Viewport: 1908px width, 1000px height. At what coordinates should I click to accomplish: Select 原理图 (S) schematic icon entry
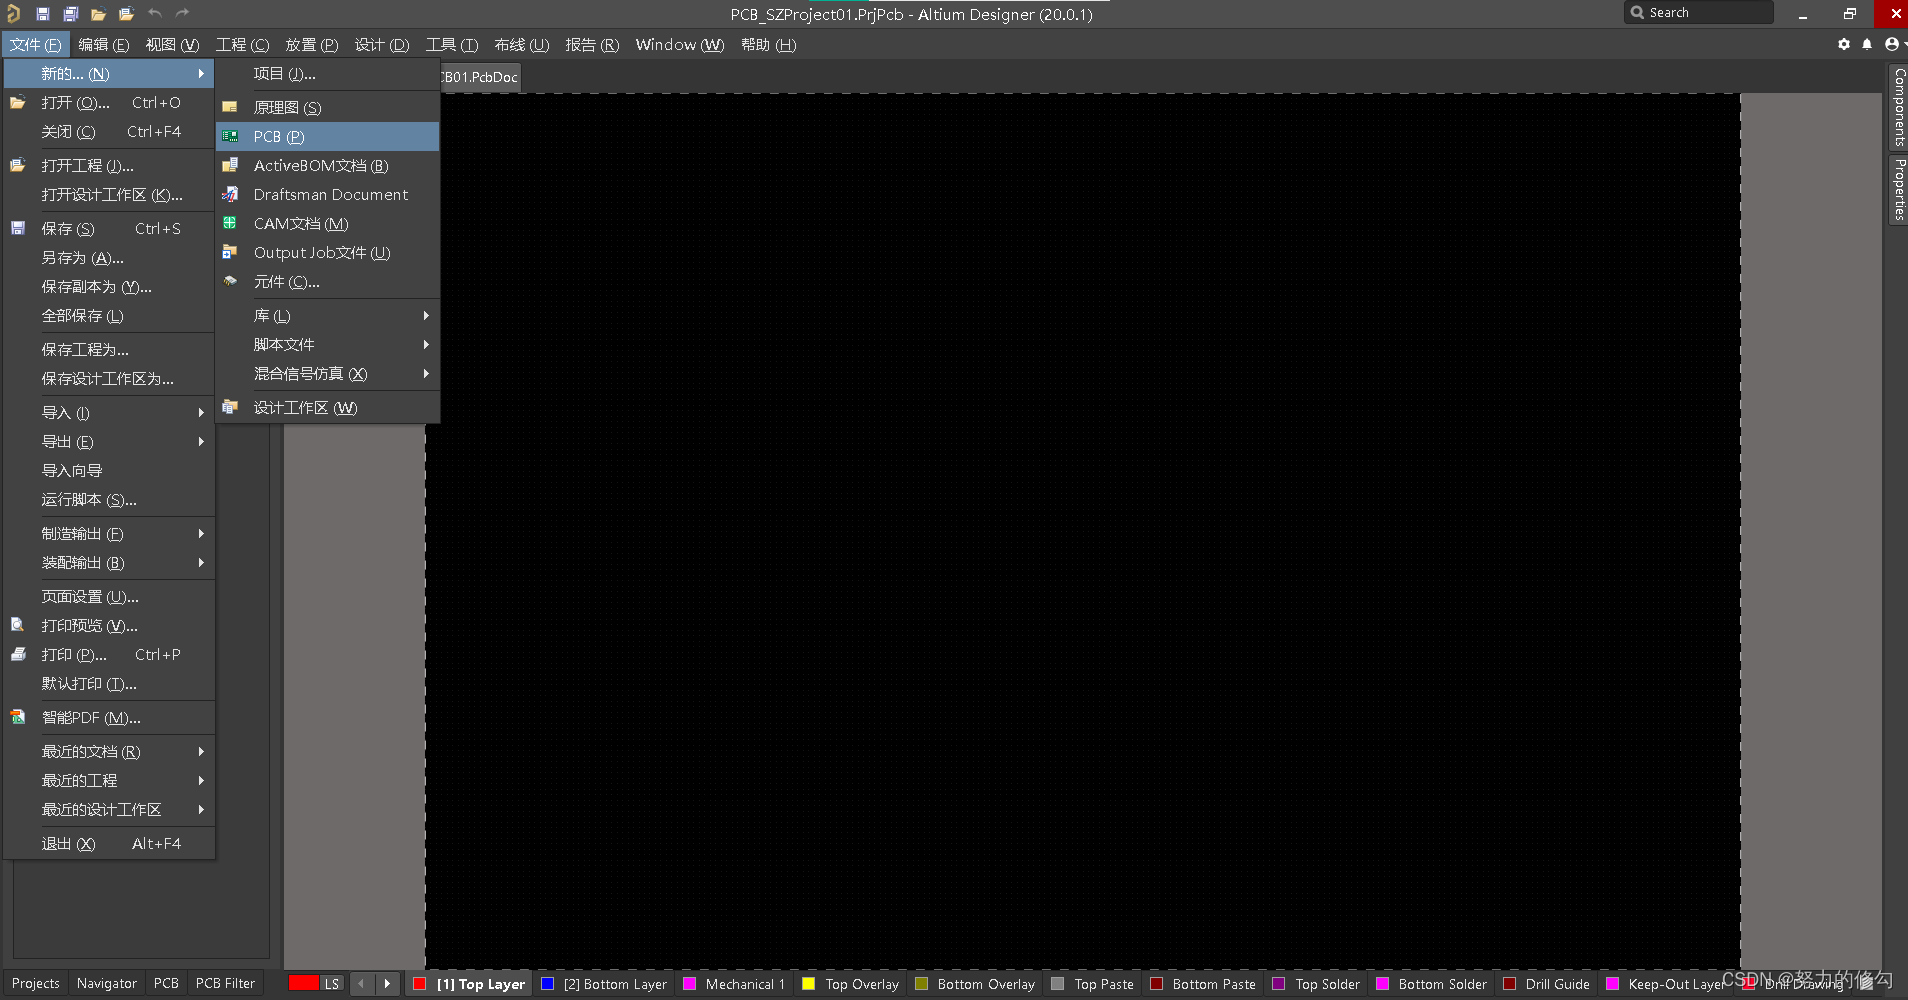pyautogui.click(x=328, y=107)
